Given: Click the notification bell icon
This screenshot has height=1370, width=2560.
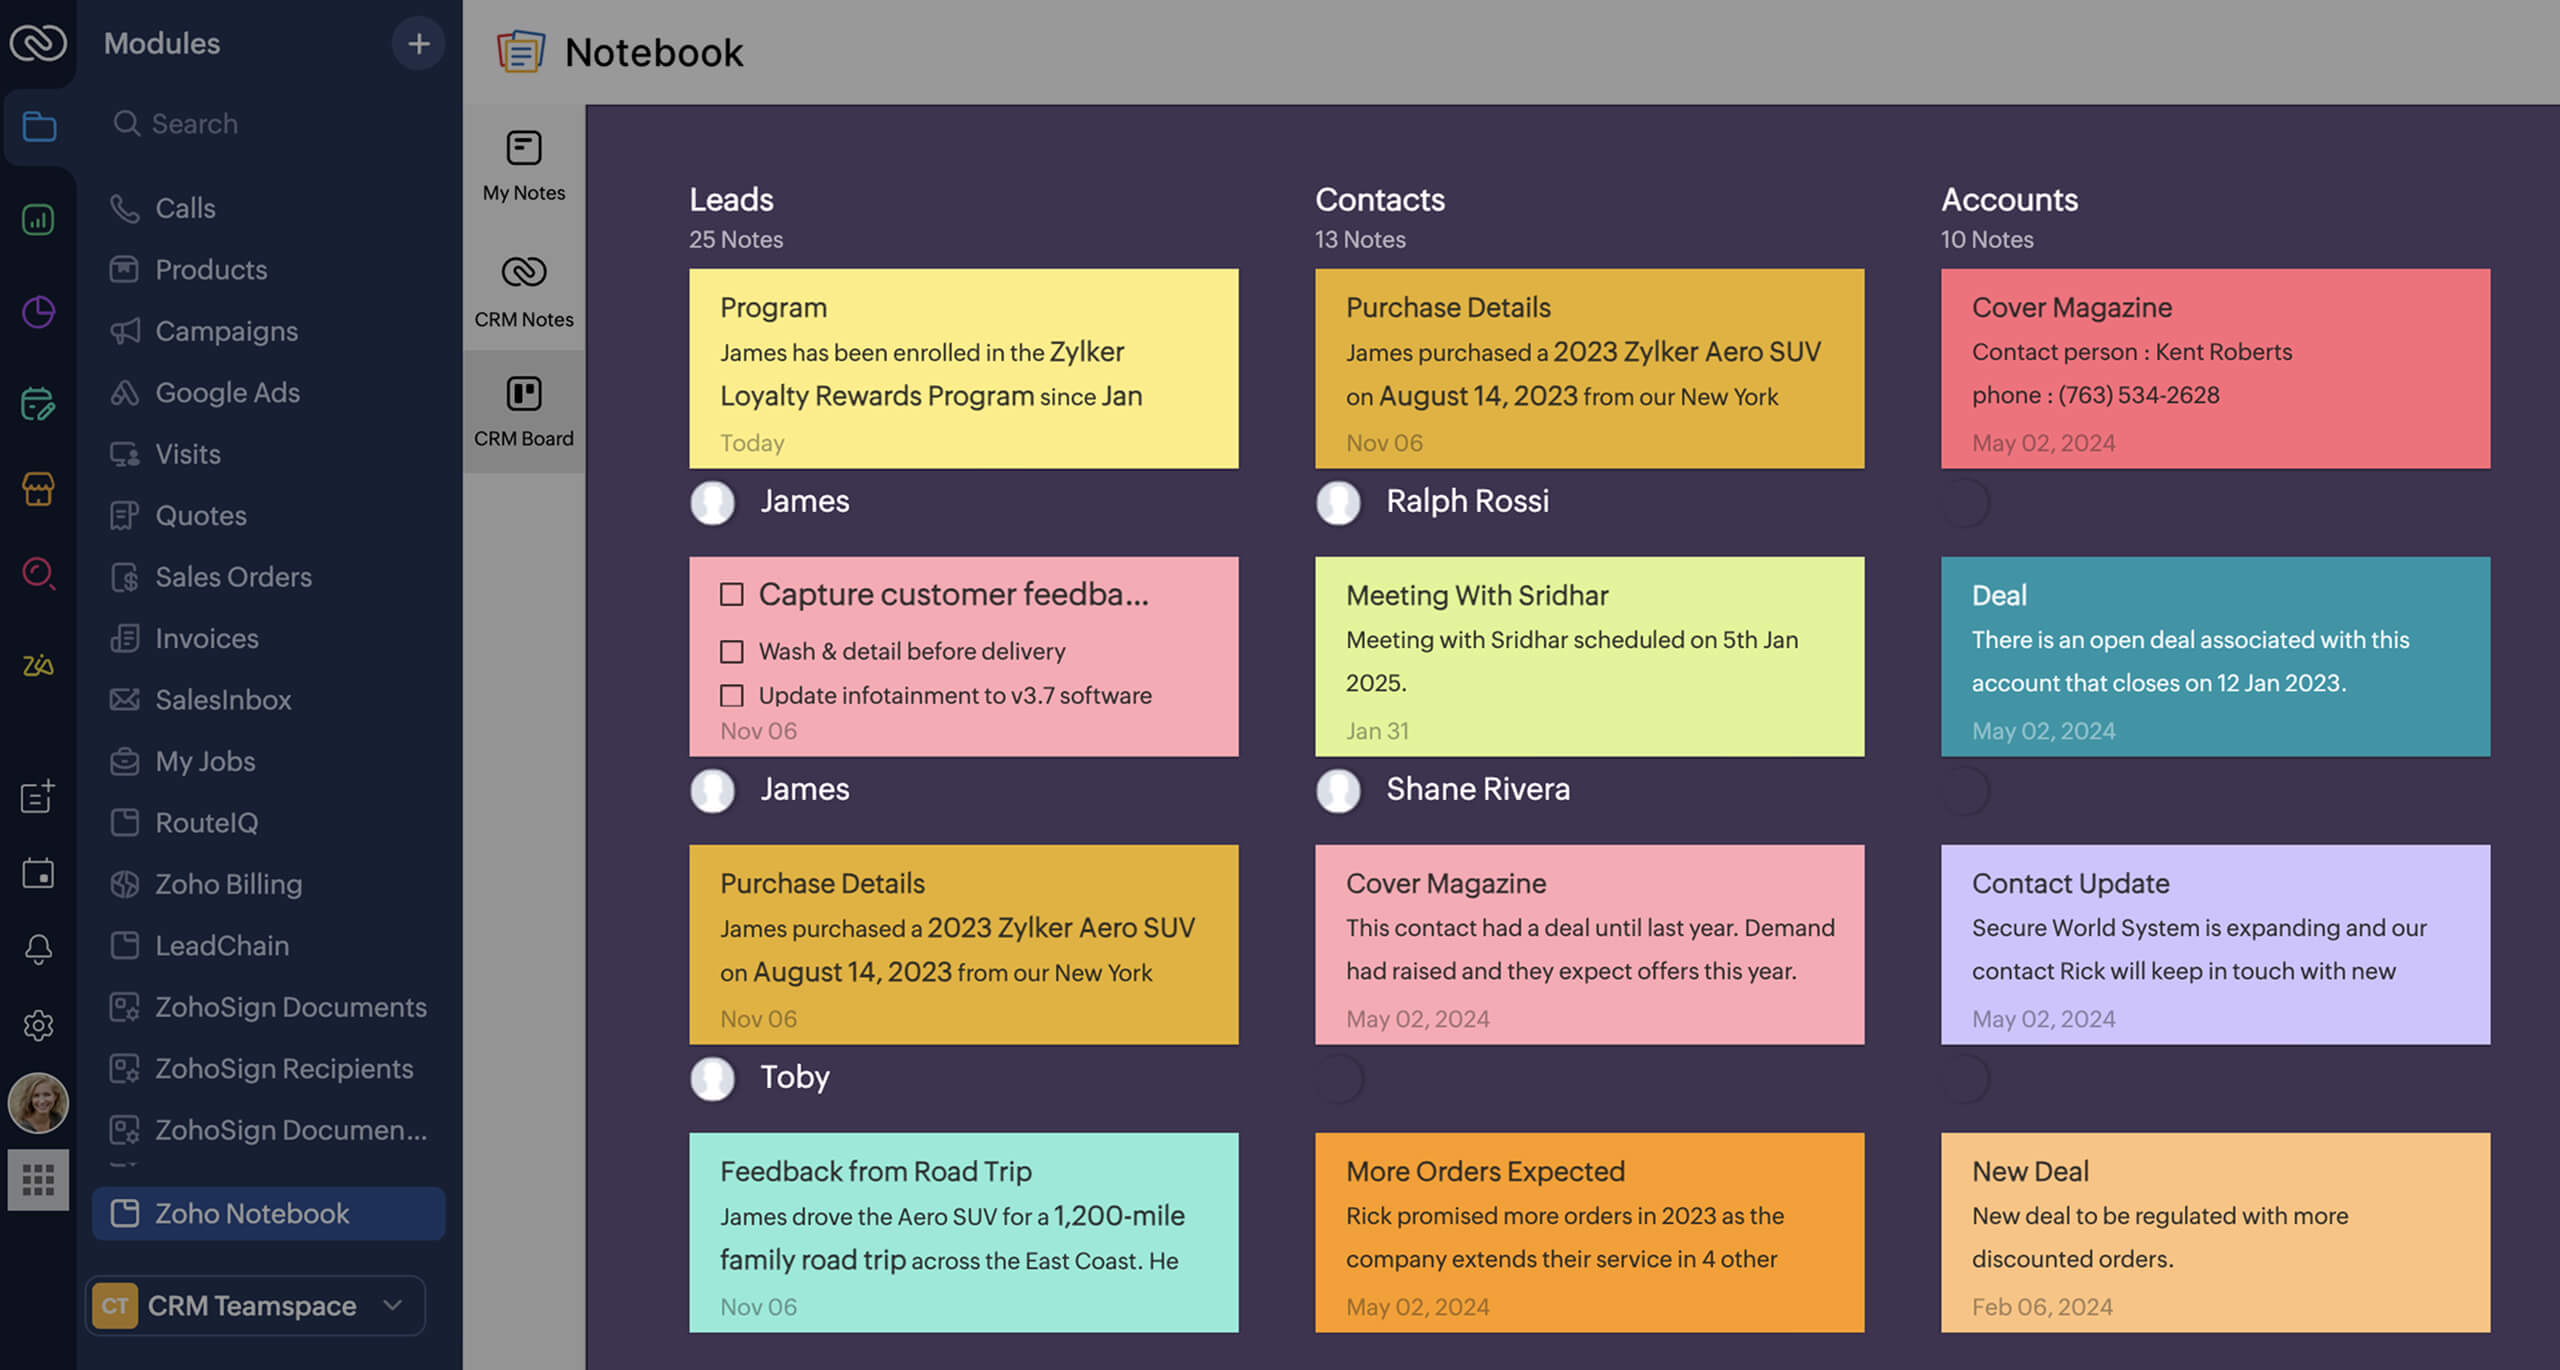Looking at the screenshot, I should pyautogui.click(x=38, y=948).
